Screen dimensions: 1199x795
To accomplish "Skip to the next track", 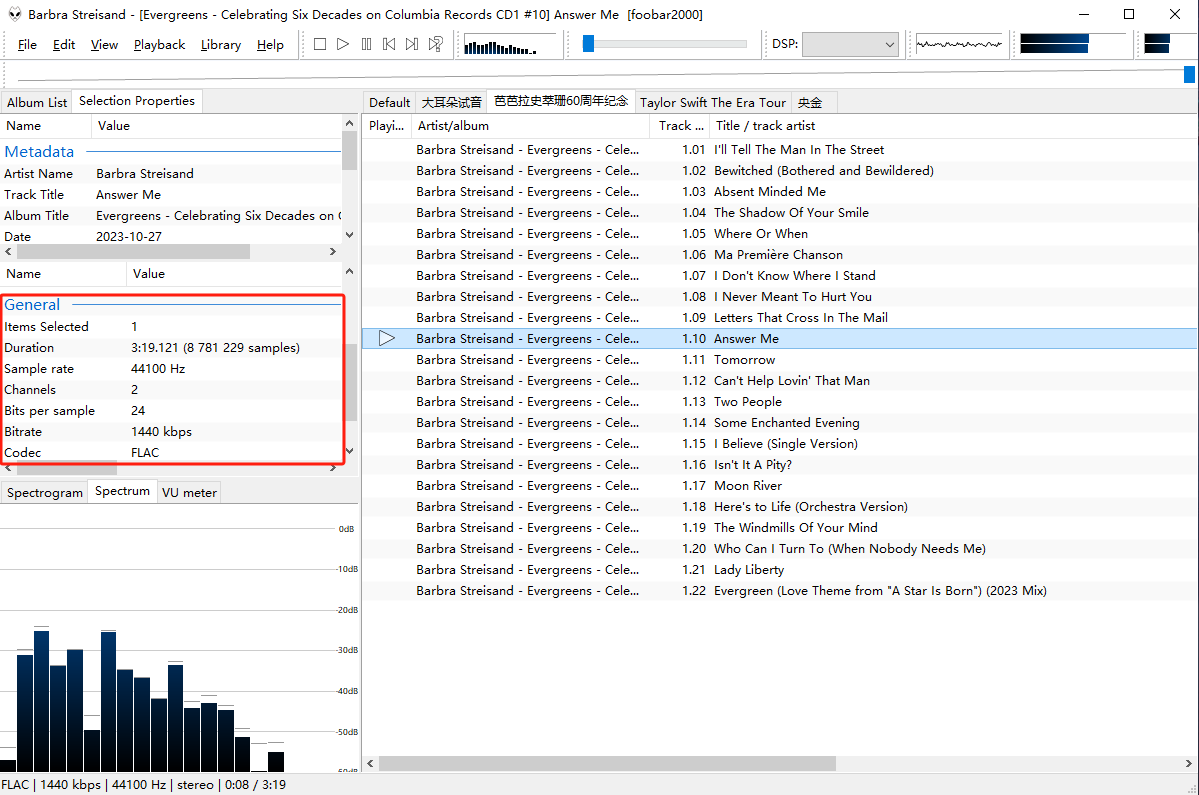I will pos(412,44).
